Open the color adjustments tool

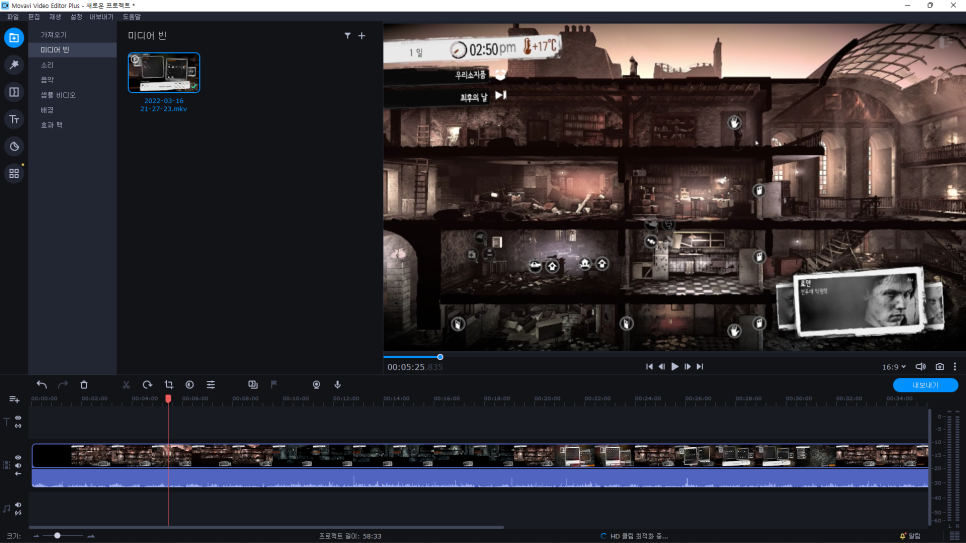coord(190,385)
